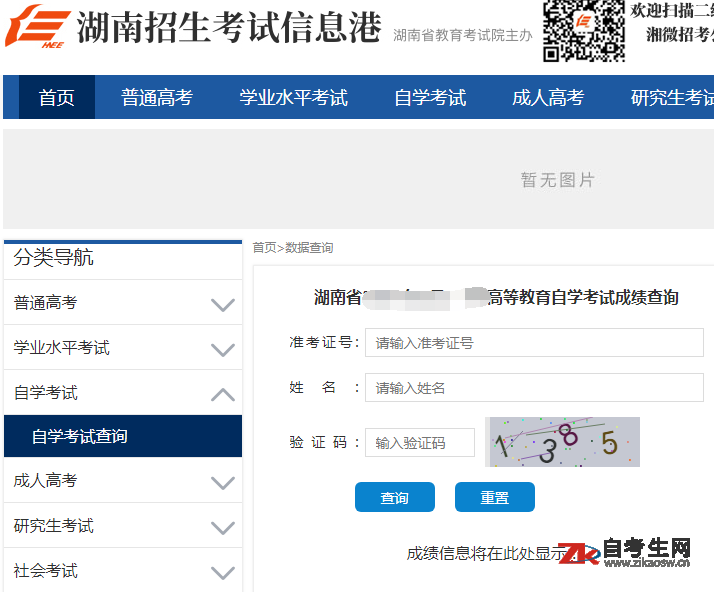Click 自学考试 sidebar category label
Screen dimensions: 714x592
pos(46,393)
